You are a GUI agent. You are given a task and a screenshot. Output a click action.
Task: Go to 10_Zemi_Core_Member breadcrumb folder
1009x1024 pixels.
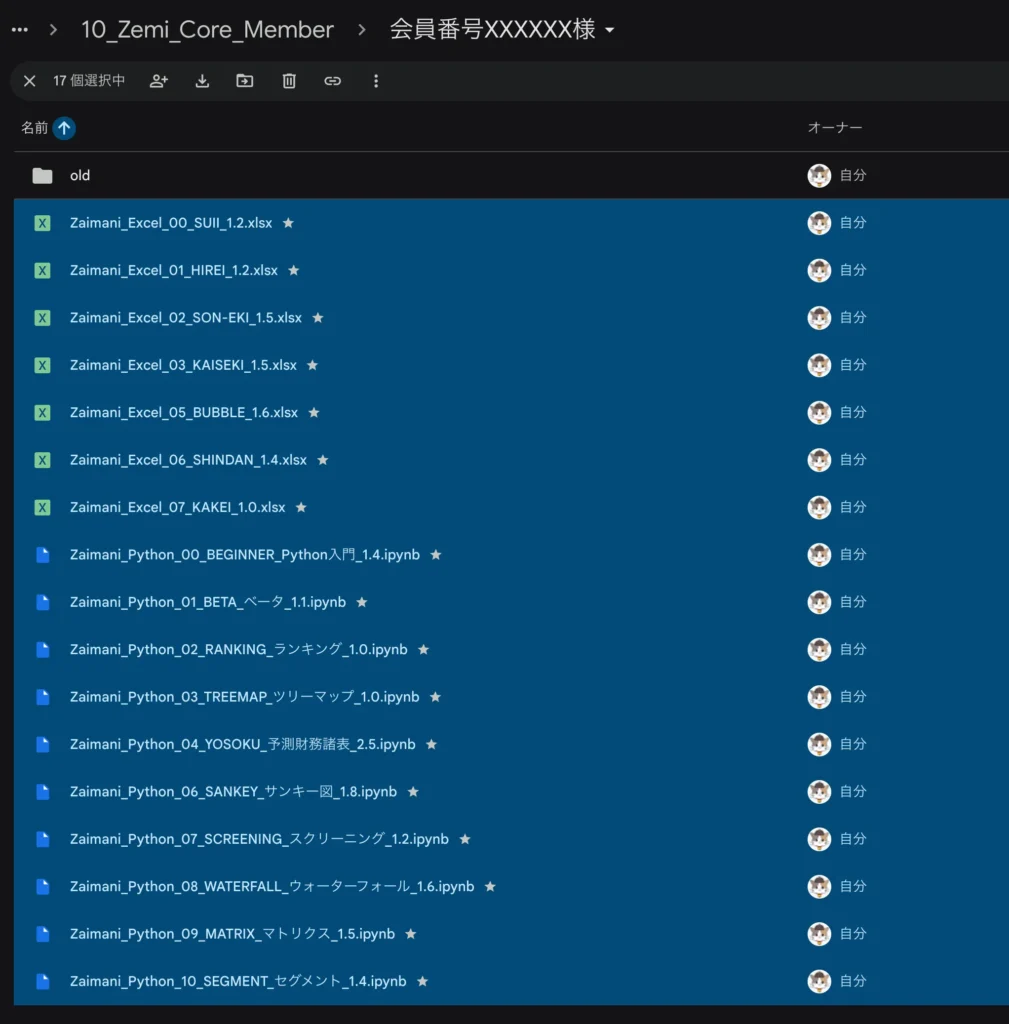[x=207, y=30]
